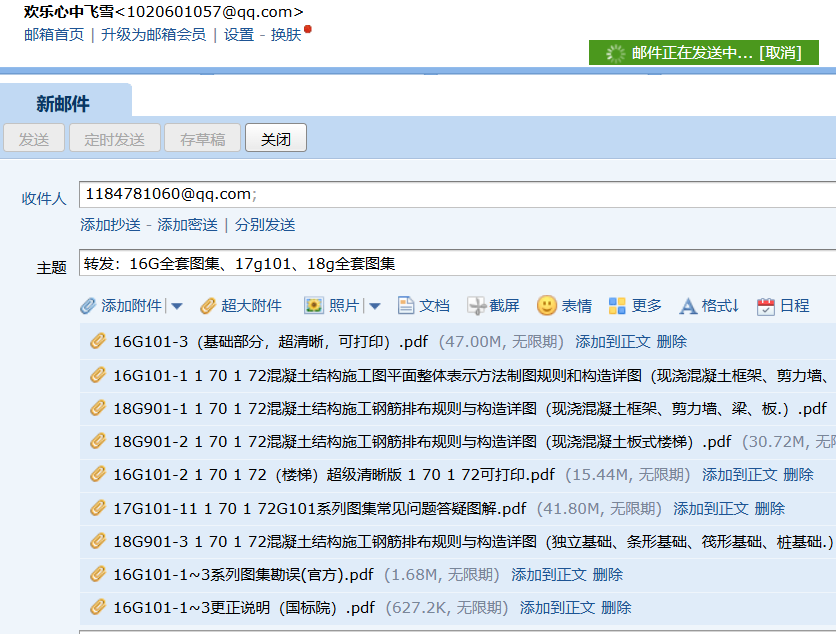836x634 pixels.
Task: Open the 邮箱首页 link
Action: click(54, 35)
